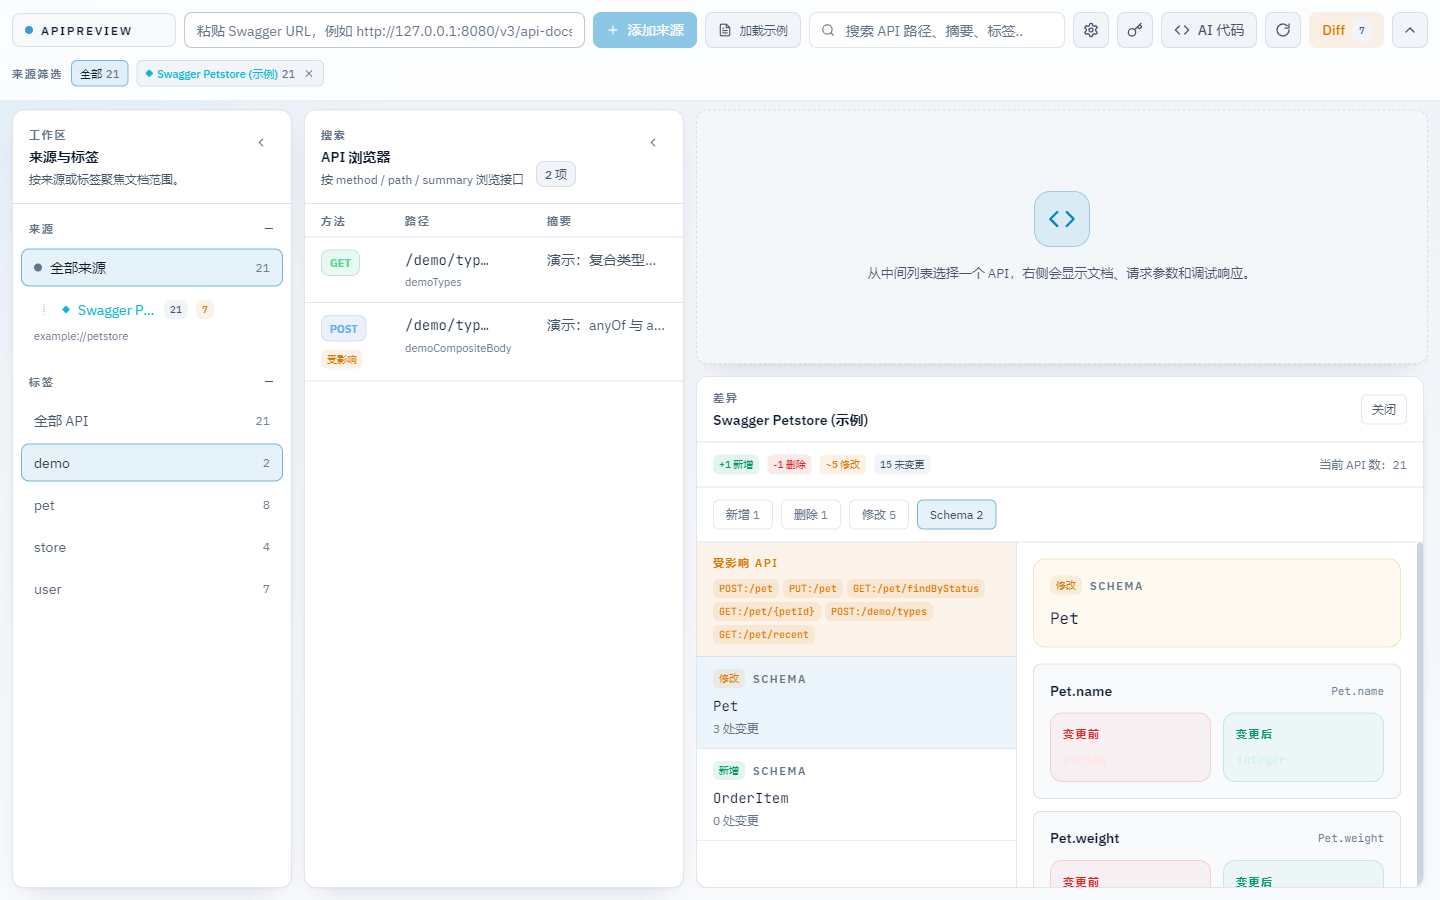Click the 路径 column header
The height and width of the screenshot is (900, 1440).
[417, 221]
